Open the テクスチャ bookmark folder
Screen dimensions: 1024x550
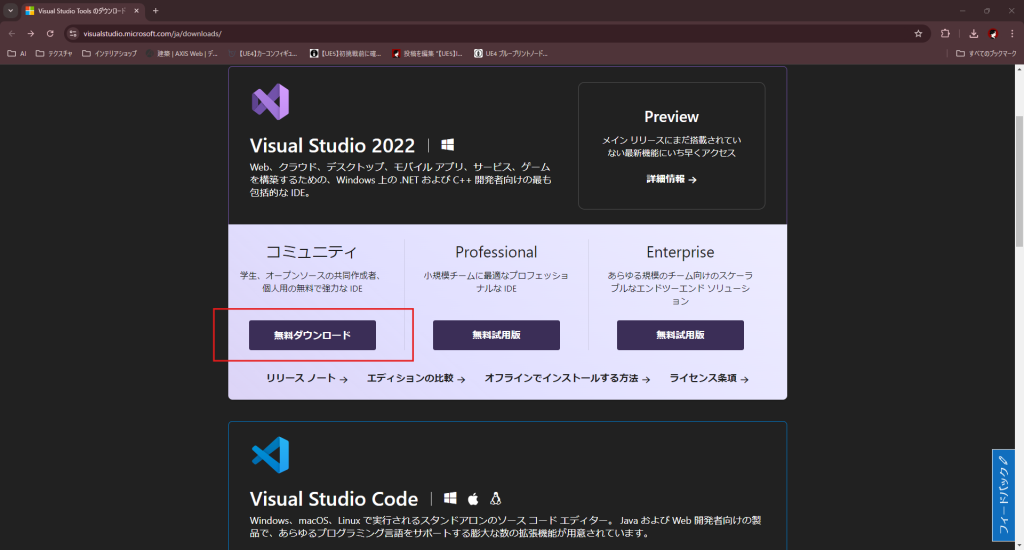pos(53,53)
